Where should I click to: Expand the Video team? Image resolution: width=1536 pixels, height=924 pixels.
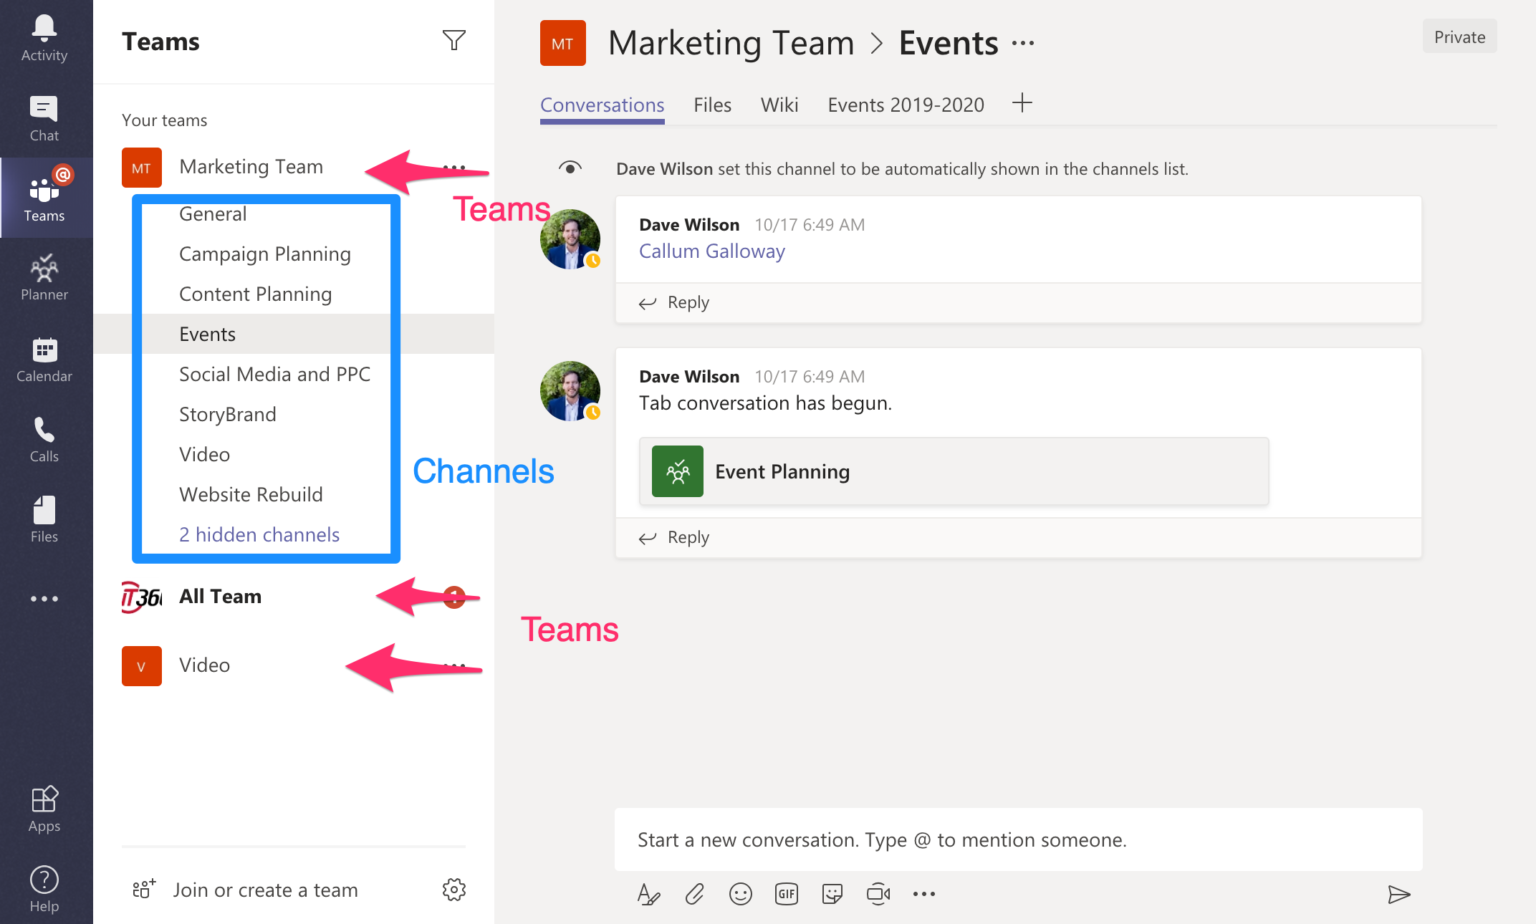204,666
